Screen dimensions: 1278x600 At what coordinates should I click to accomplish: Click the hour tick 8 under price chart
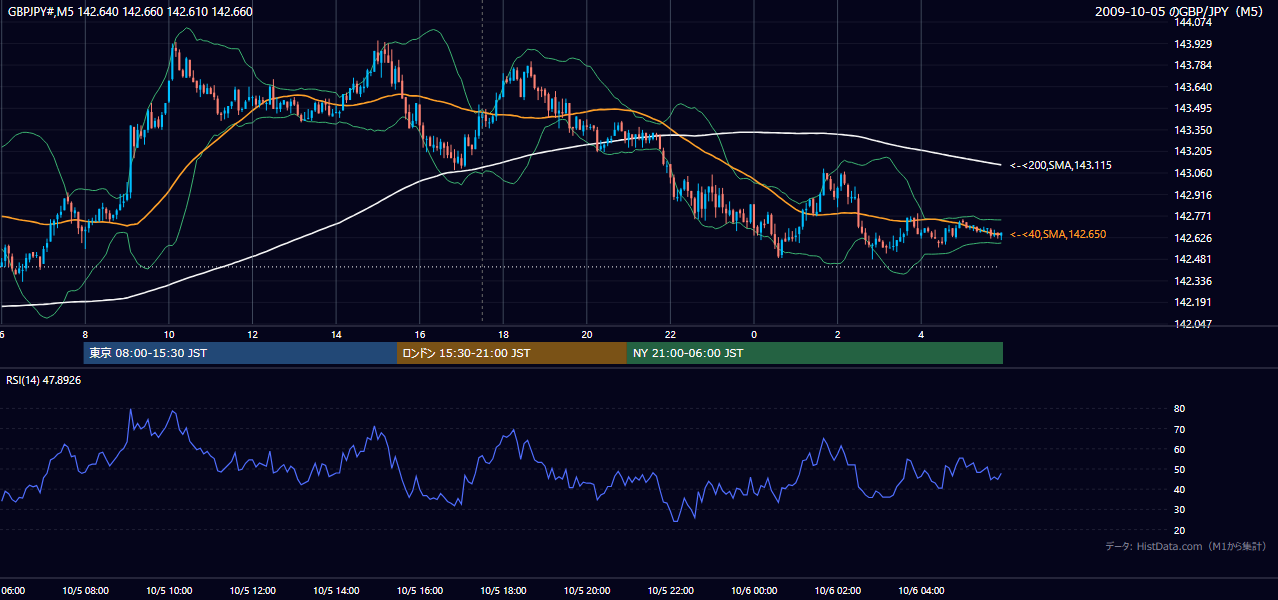[x=85, y=335]
